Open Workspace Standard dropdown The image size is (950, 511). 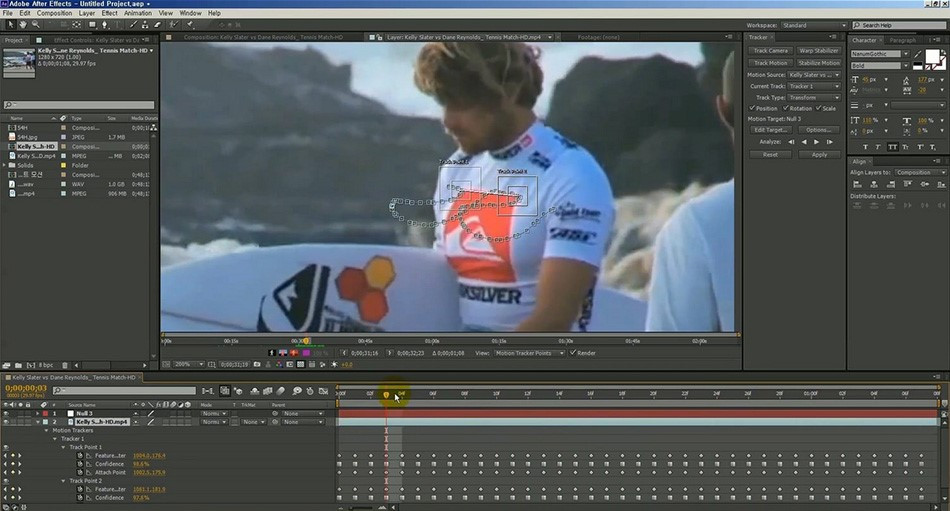pyautogui.click(x=814, y=25)
